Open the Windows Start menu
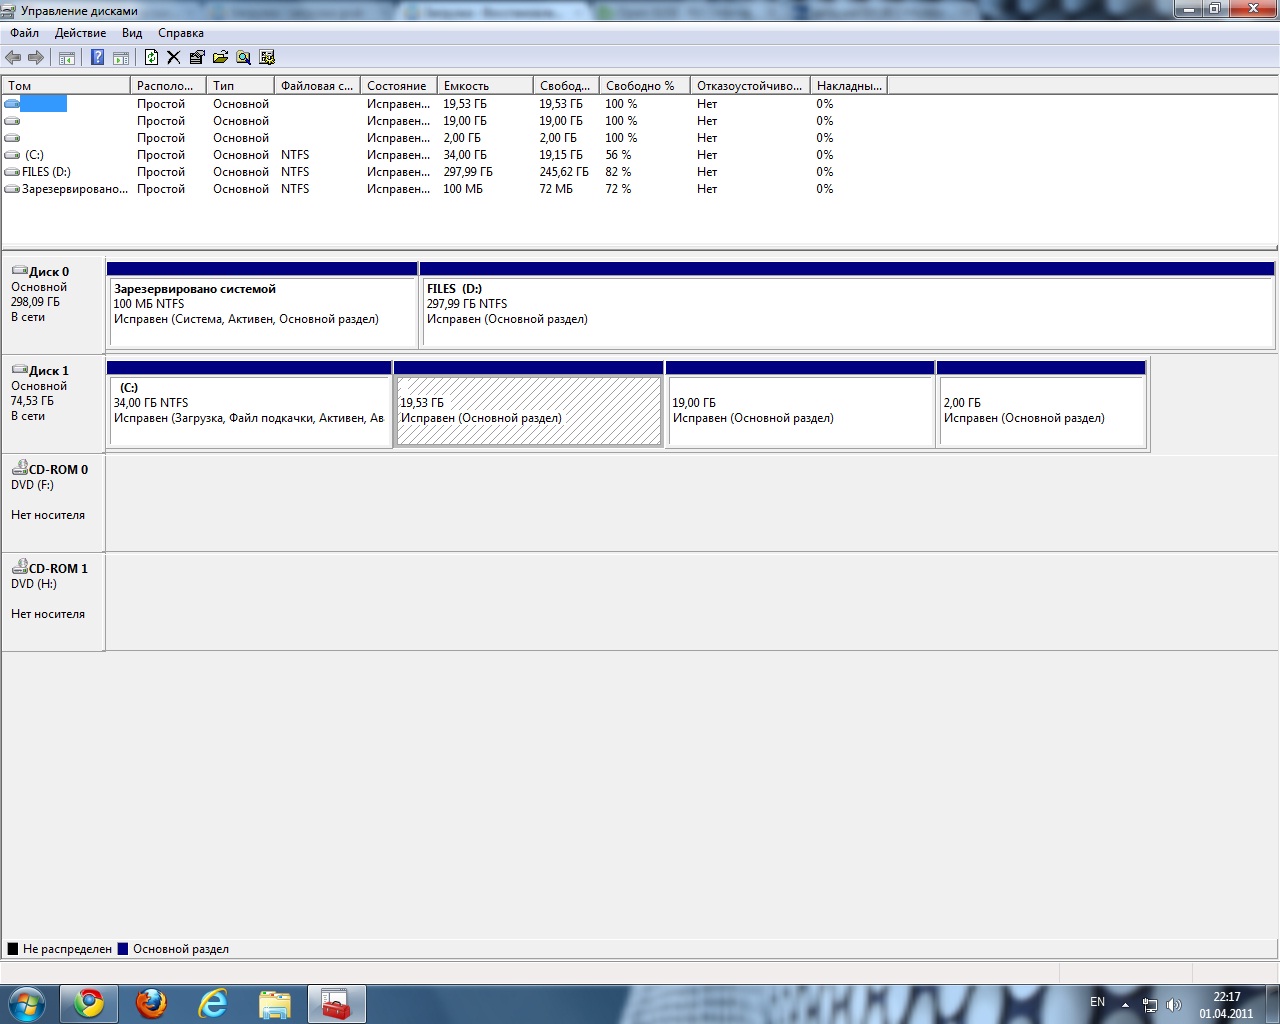This screenshot has height=1024, width=1280. point(27,1004)
